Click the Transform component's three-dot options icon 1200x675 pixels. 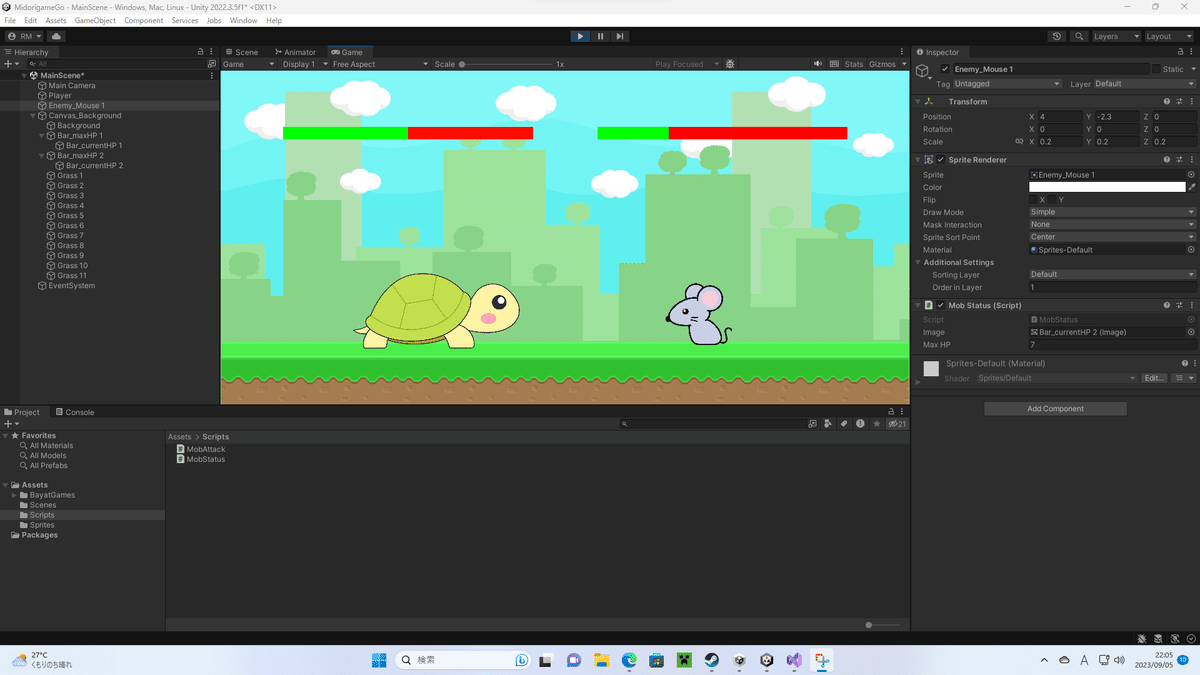tap(1192, 100)
